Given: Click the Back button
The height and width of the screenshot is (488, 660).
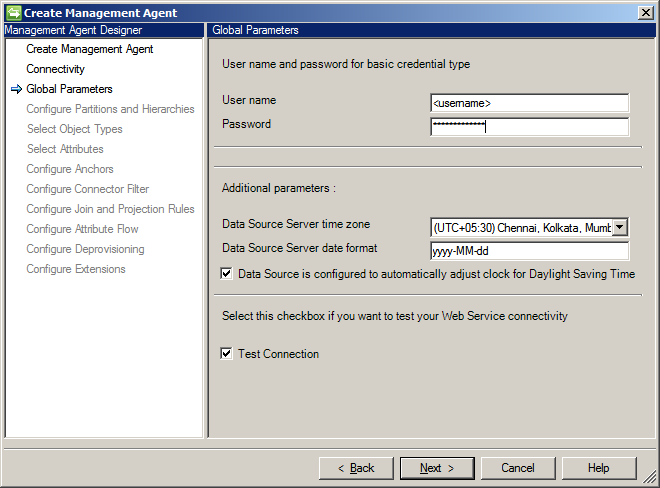Looking at the screenshot, I should click(356, 468).
